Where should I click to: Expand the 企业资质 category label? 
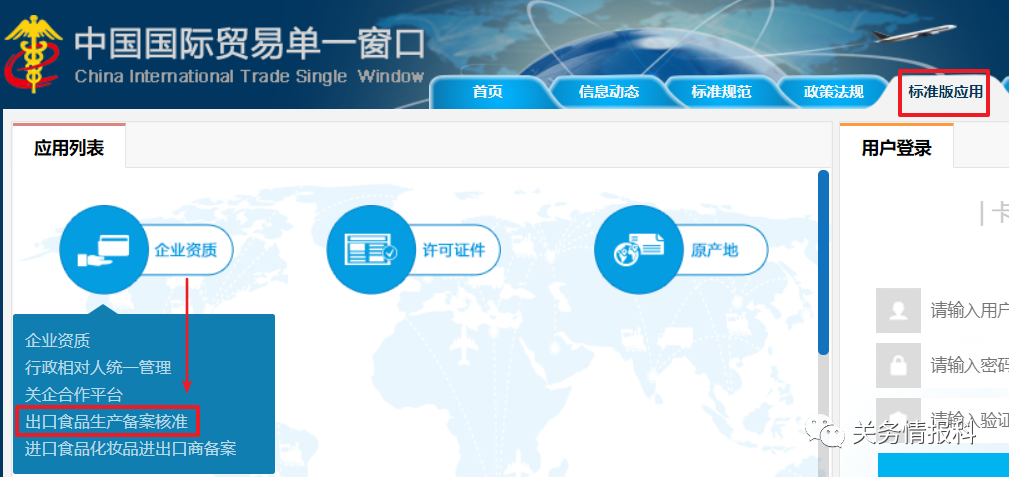pyautogui.click(x=185, y=250)
